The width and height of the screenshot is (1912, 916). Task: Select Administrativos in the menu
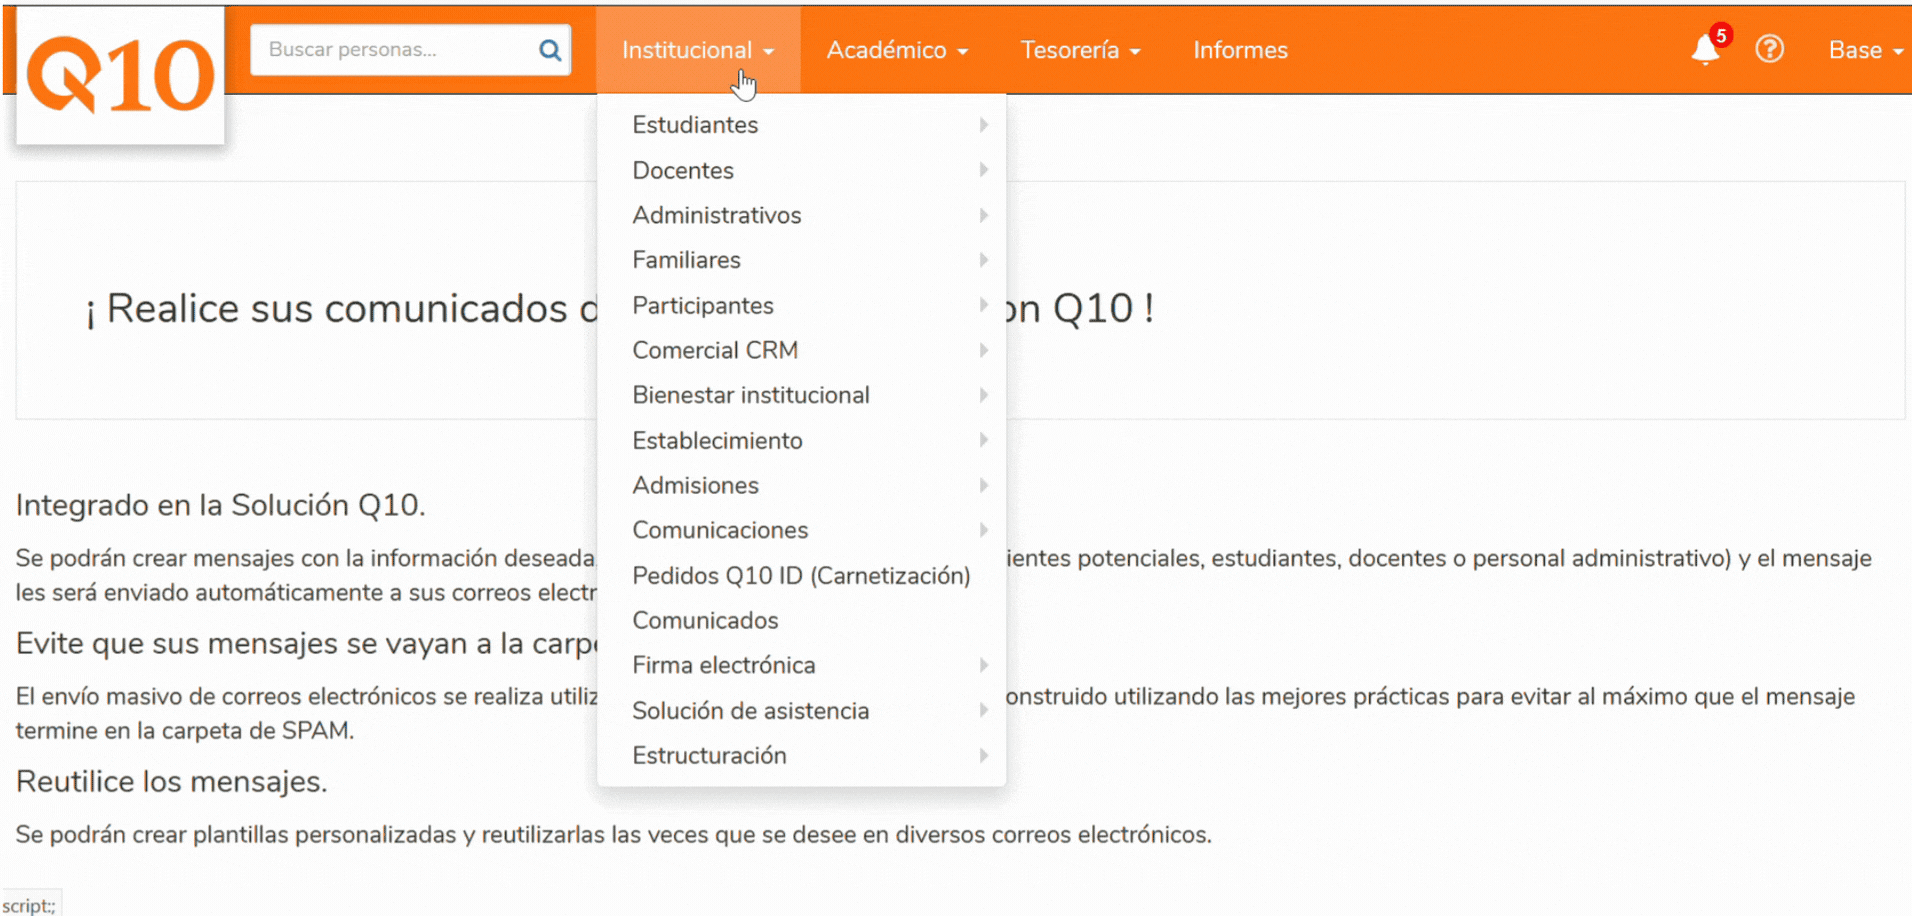pos(801,215)
